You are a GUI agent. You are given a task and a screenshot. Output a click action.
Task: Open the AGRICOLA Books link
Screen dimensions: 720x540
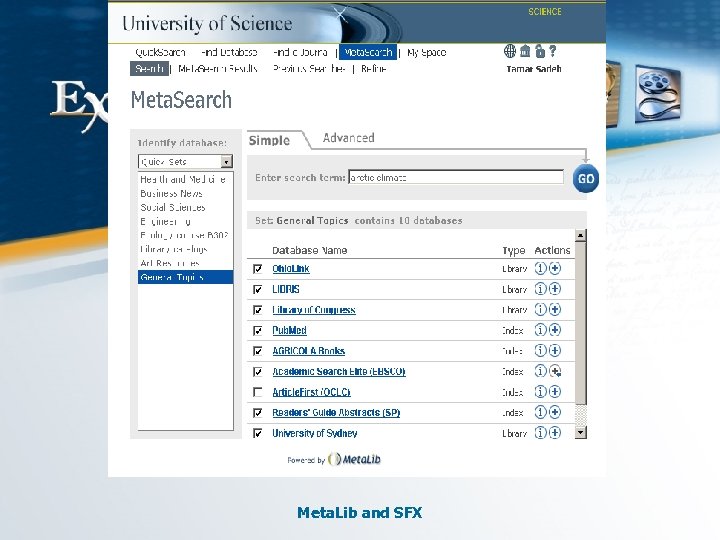click(x=309, y=351)
